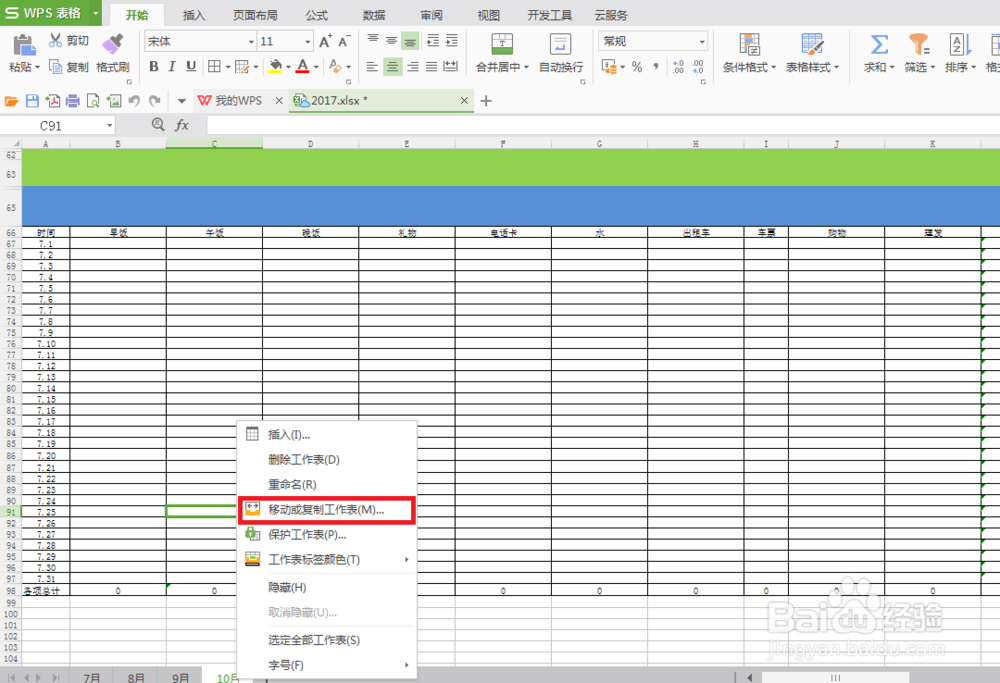Toggle Underline formatting
The width and height of the screenshot is (1000, 683).
click(x=191, y=66)
